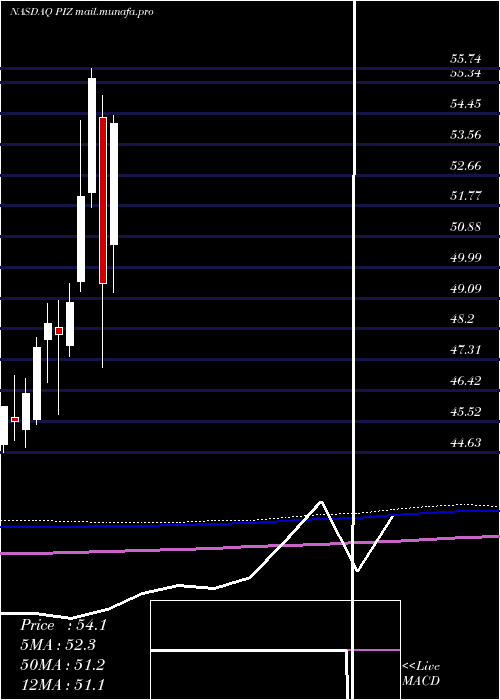500x700 pixels.
Task: Click the 49.09 price axis label
Action: tap(466, 288)
